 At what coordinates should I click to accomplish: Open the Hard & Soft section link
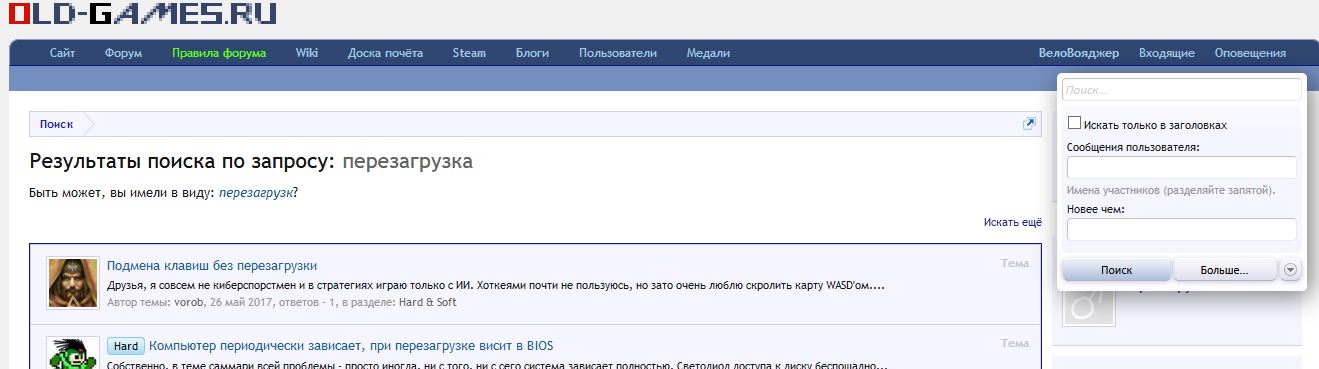point(428,302)
